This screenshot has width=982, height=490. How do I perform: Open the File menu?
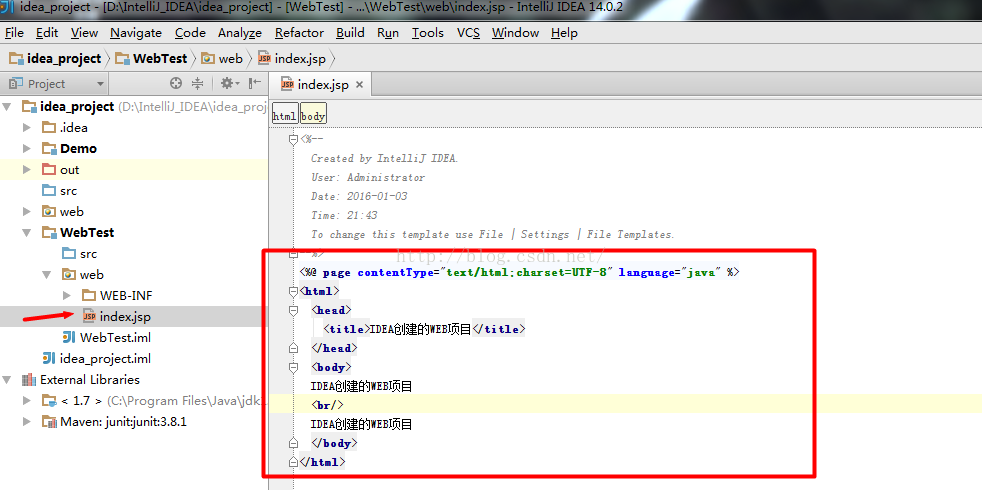pos(14,33)
